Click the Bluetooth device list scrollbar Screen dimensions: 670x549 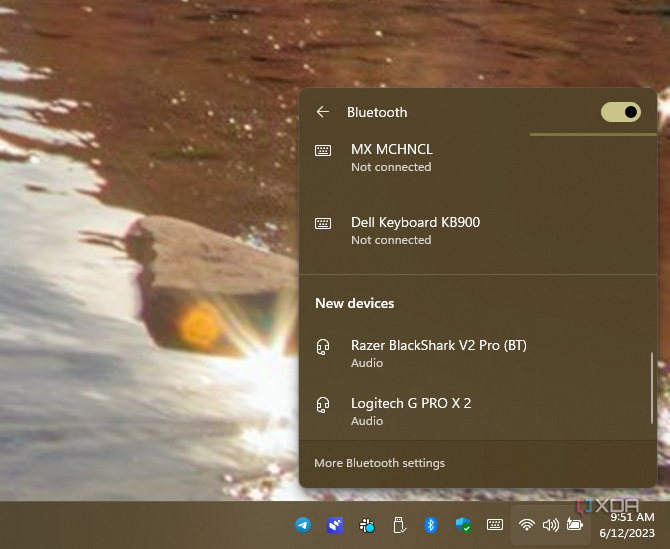652,386
